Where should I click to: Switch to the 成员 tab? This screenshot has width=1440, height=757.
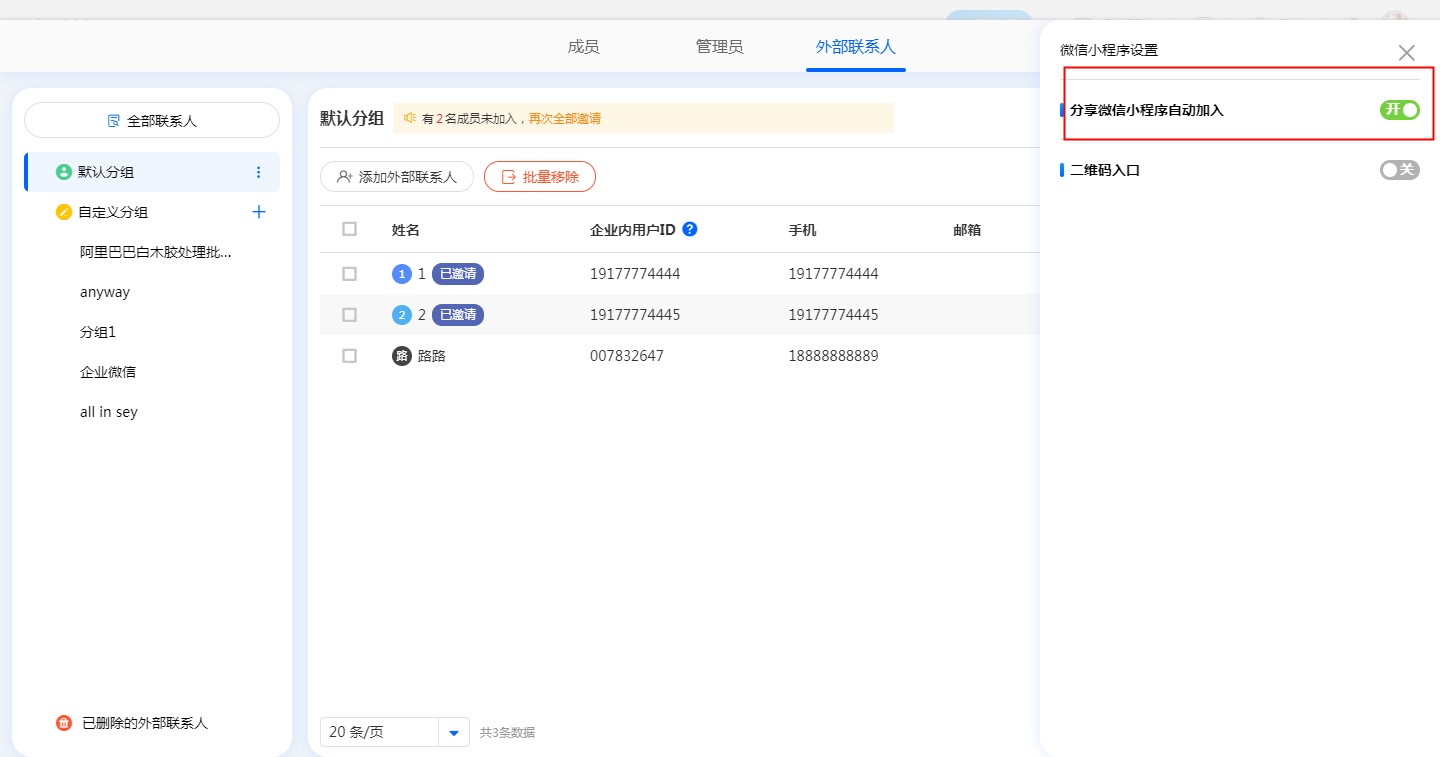[x=583, y=47]
